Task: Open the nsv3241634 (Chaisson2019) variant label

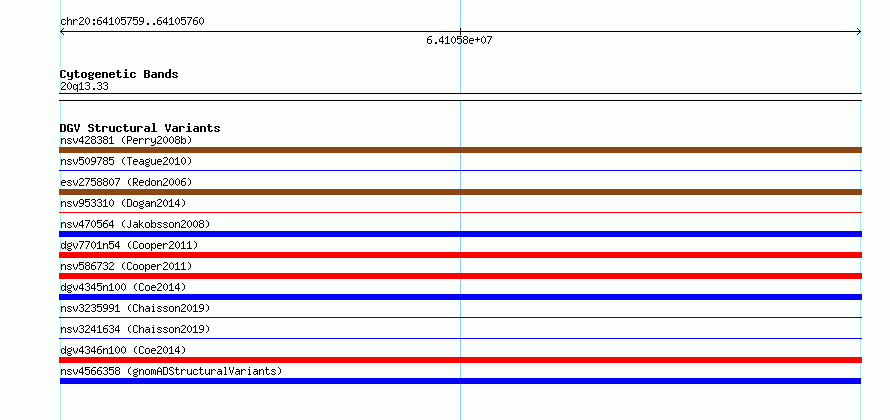Action: (x=135, y=329)
